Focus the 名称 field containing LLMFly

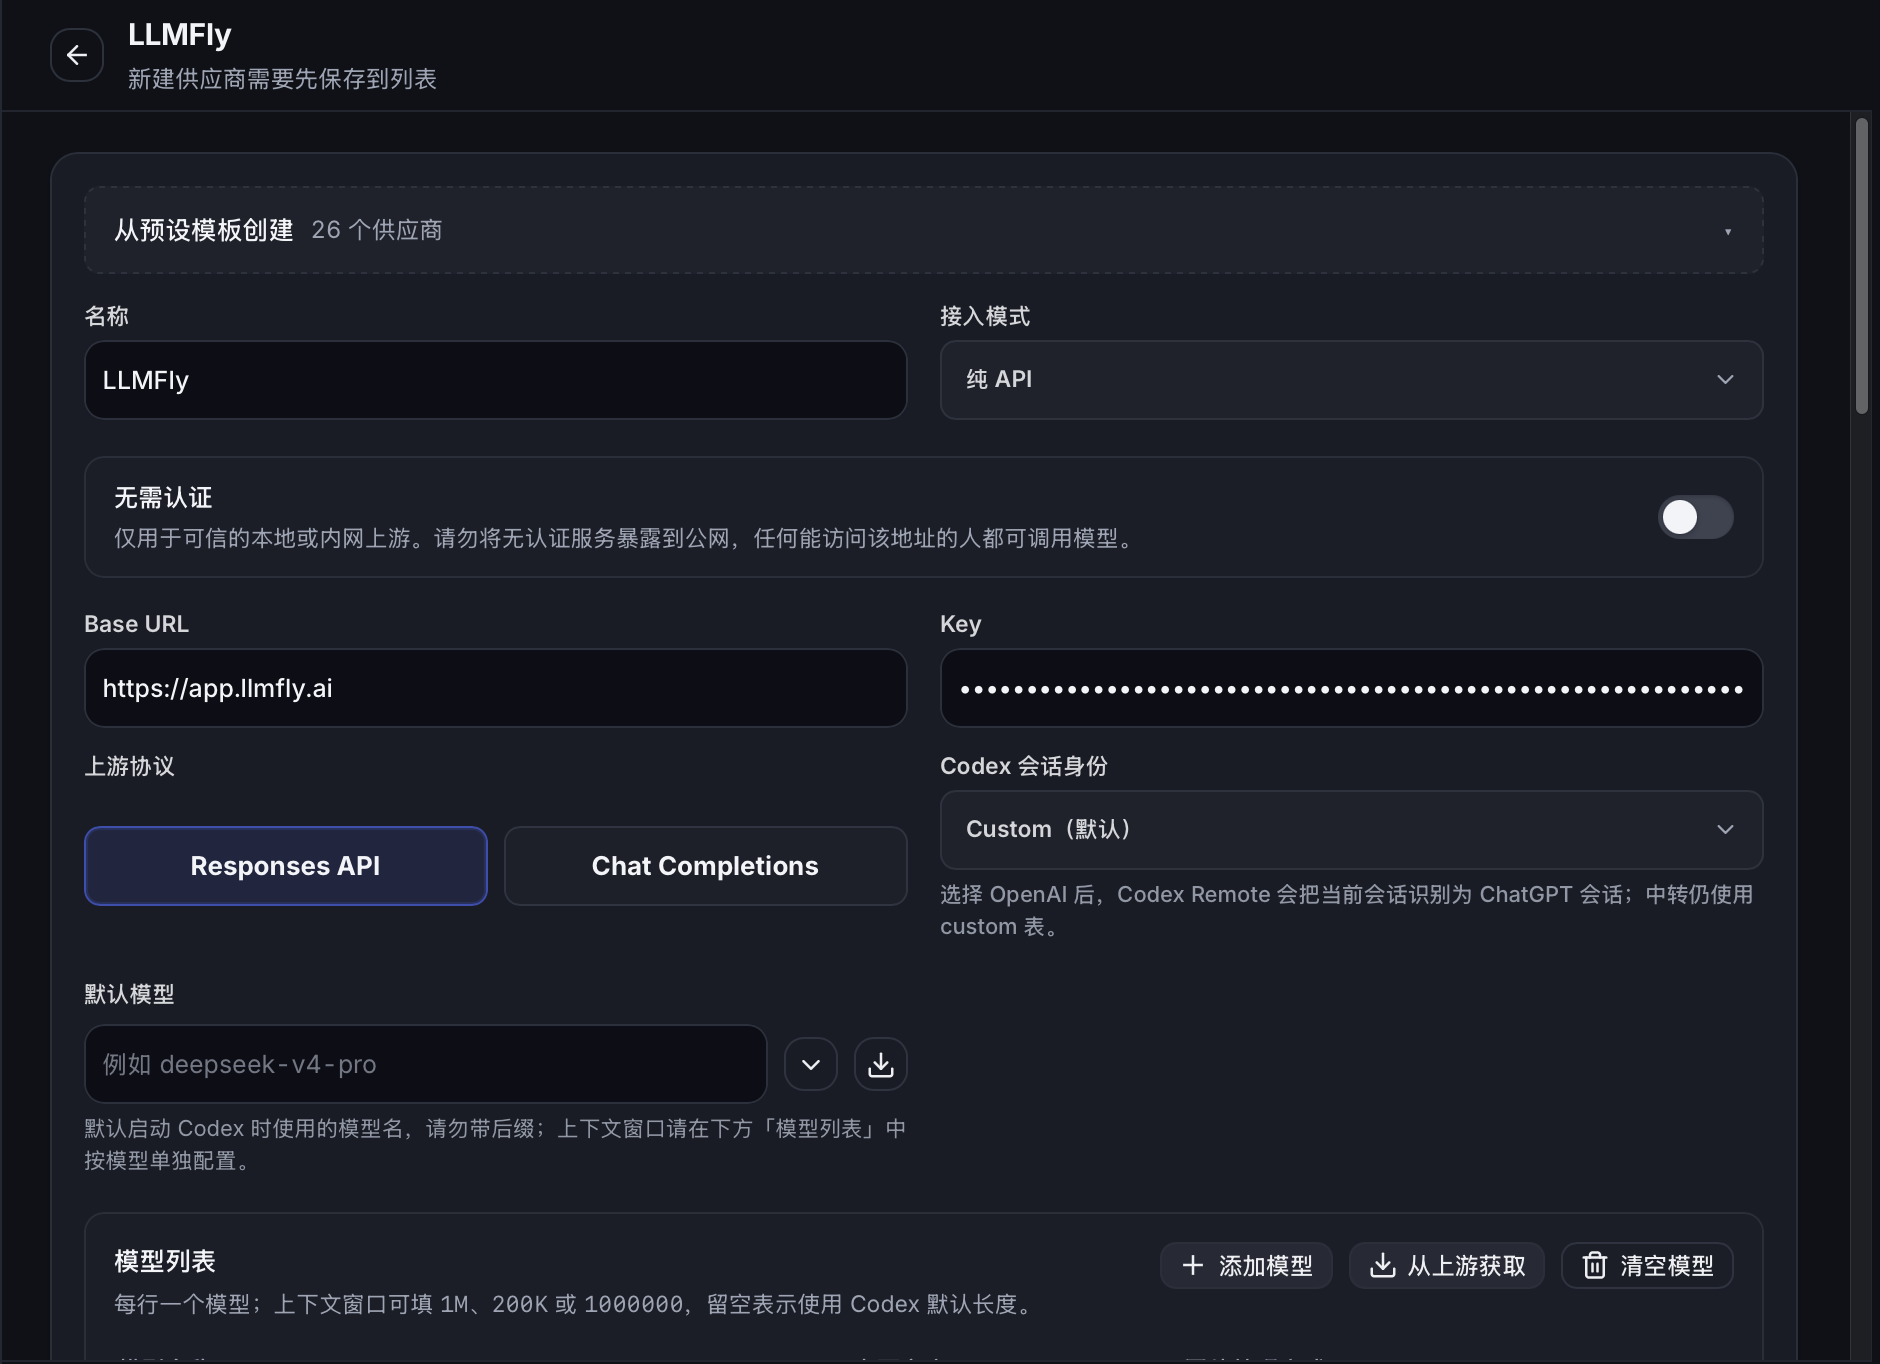point(496,380)
